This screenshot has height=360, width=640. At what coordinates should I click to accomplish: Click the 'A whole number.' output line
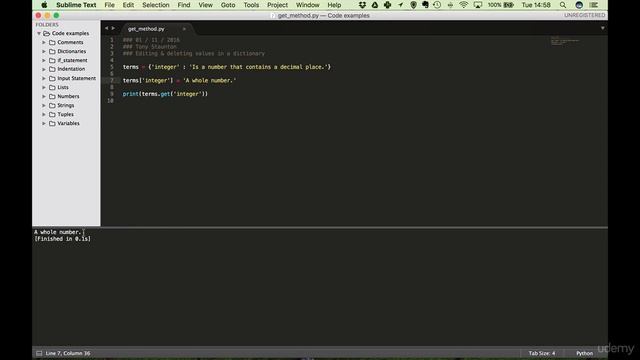(x=58, y=232)
